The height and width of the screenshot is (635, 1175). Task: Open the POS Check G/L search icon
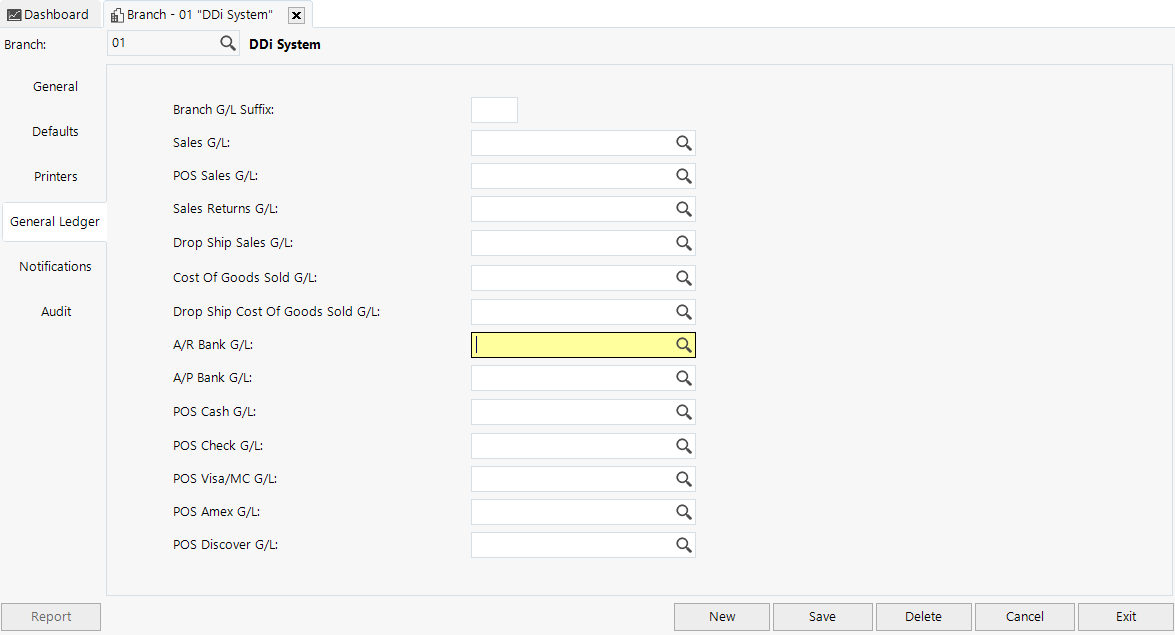[683, 445]
